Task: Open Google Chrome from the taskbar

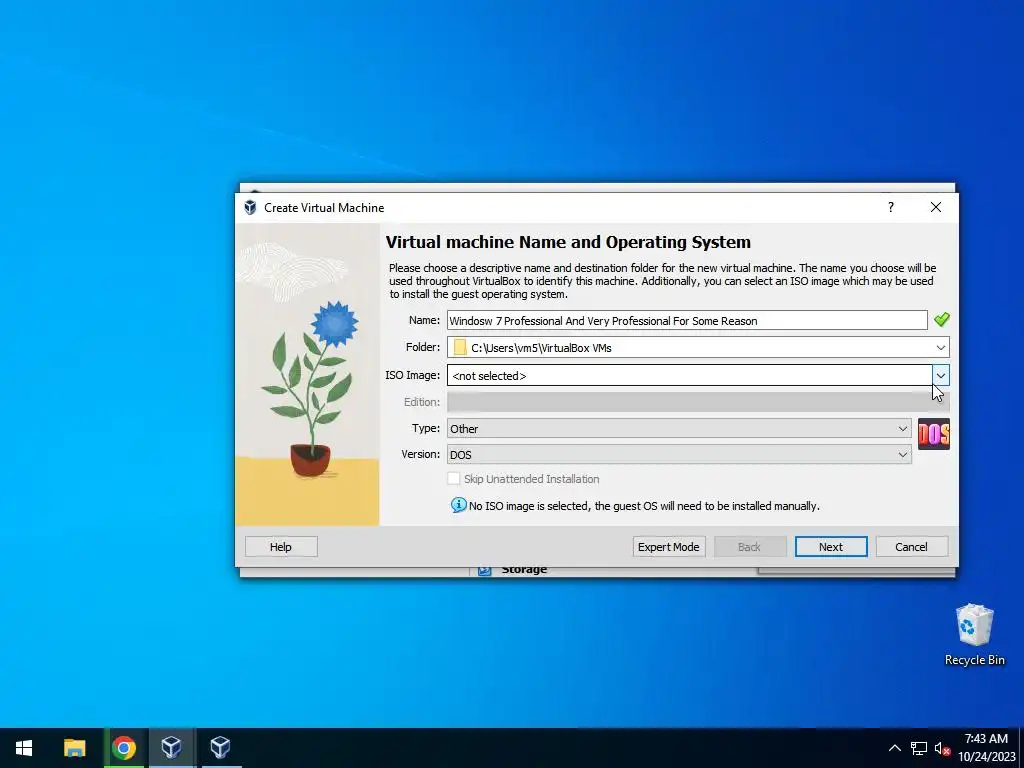Action: coord(123,748)
